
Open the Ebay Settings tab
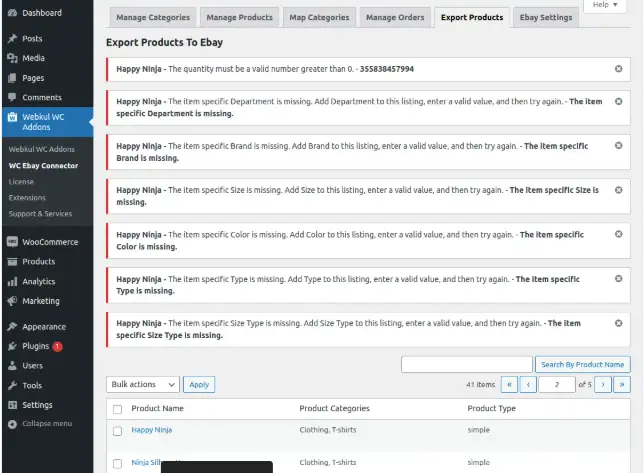tap(547, 17)
